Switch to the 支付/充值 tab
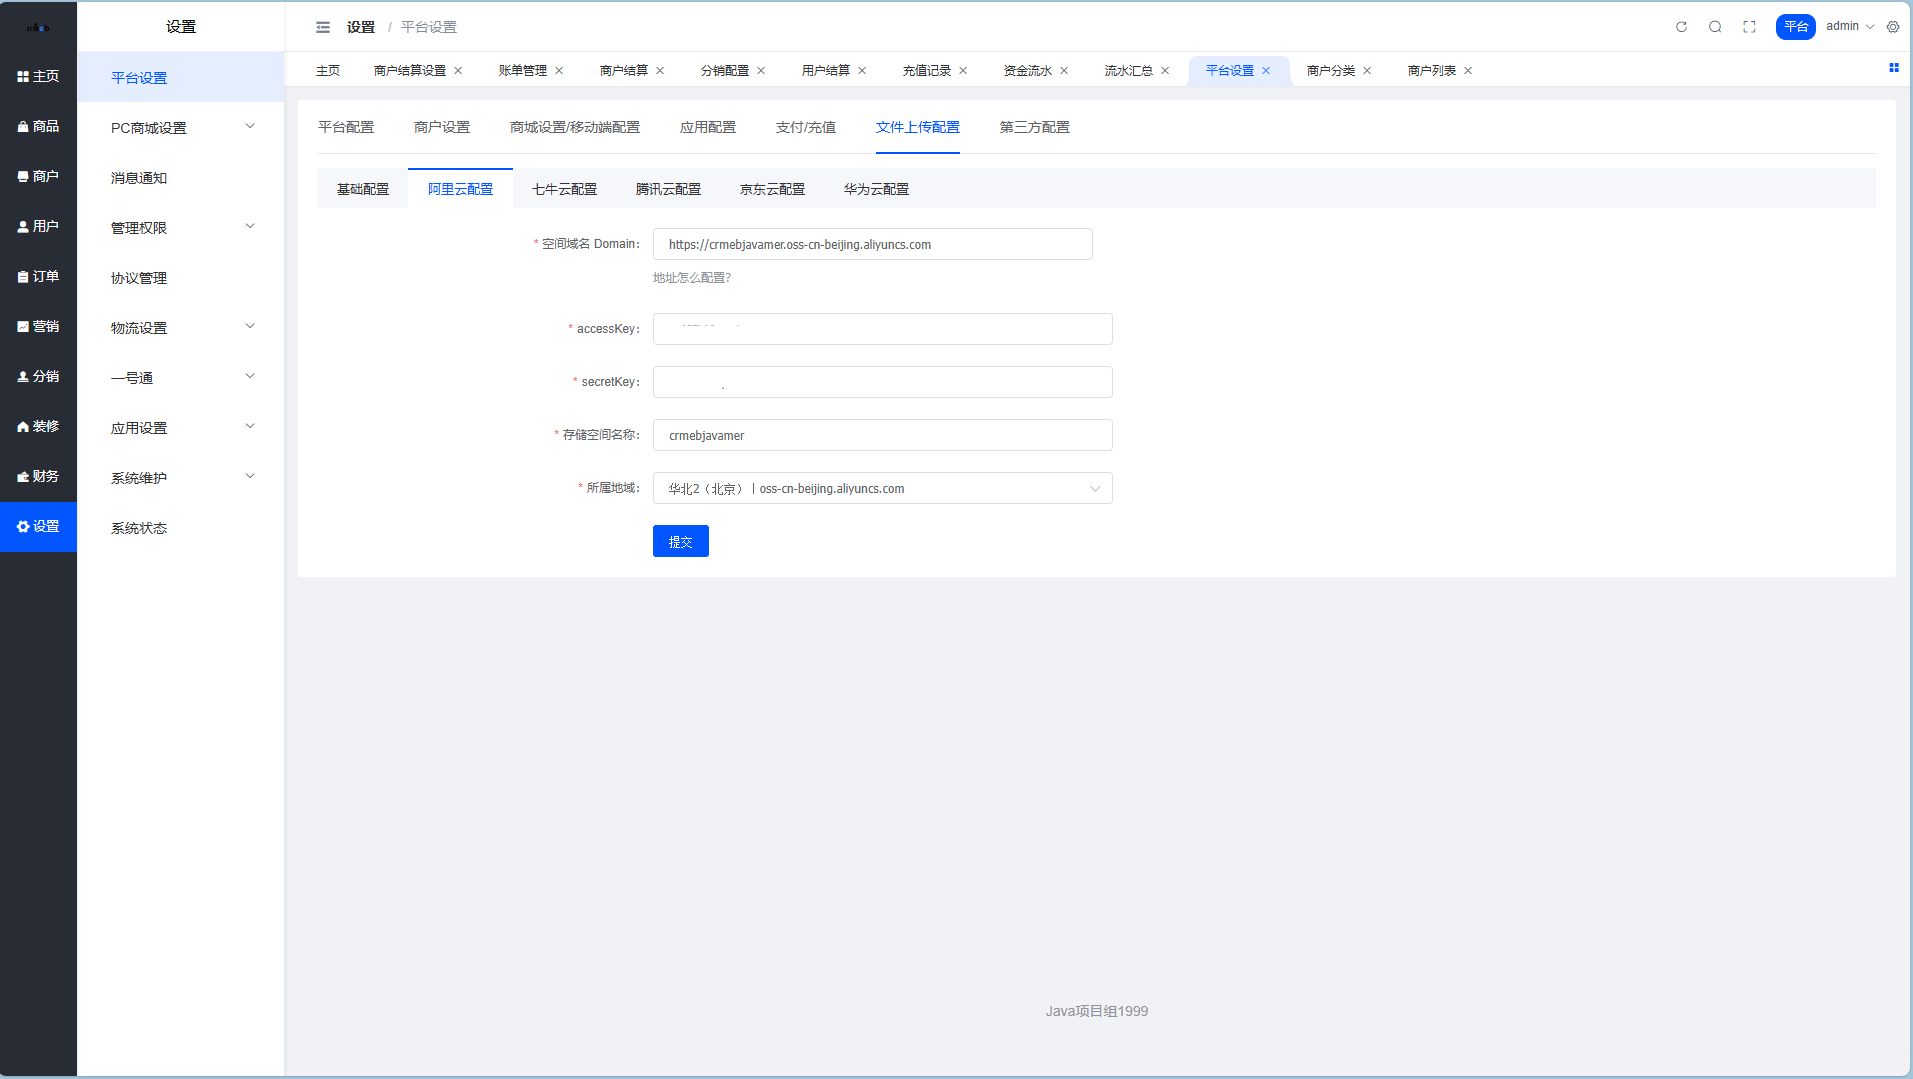Screen dimensions: 1913x1079 point(805,127)
